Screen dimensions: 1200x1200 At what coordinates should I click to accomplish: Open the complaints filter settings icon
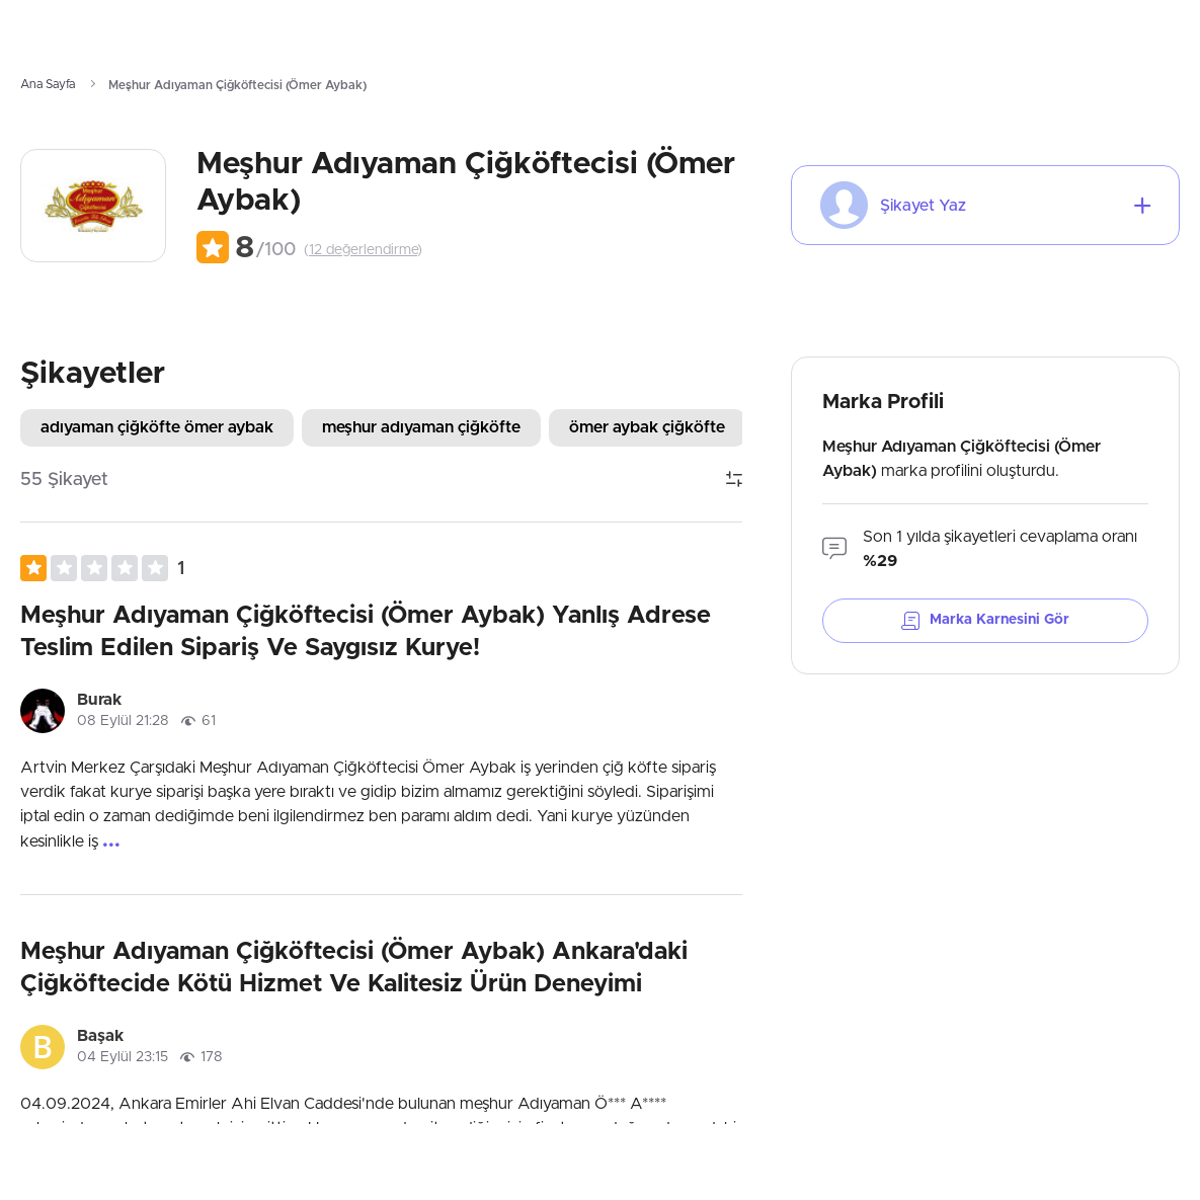[734, 479]
